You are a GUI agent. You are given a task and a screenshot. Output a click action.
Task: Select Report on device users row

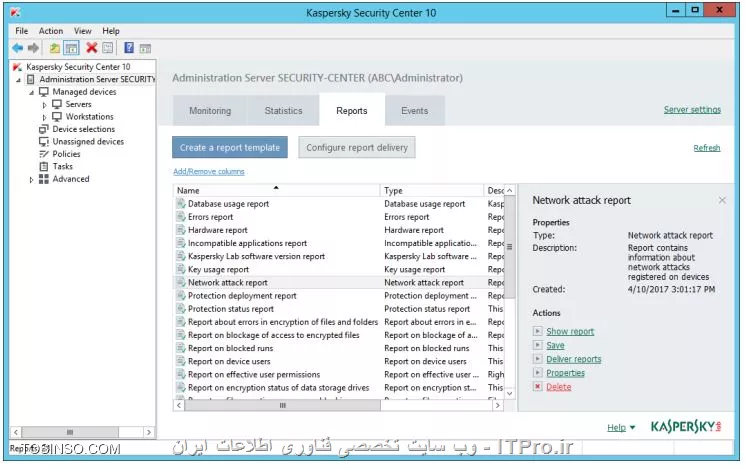pos(338,362)
